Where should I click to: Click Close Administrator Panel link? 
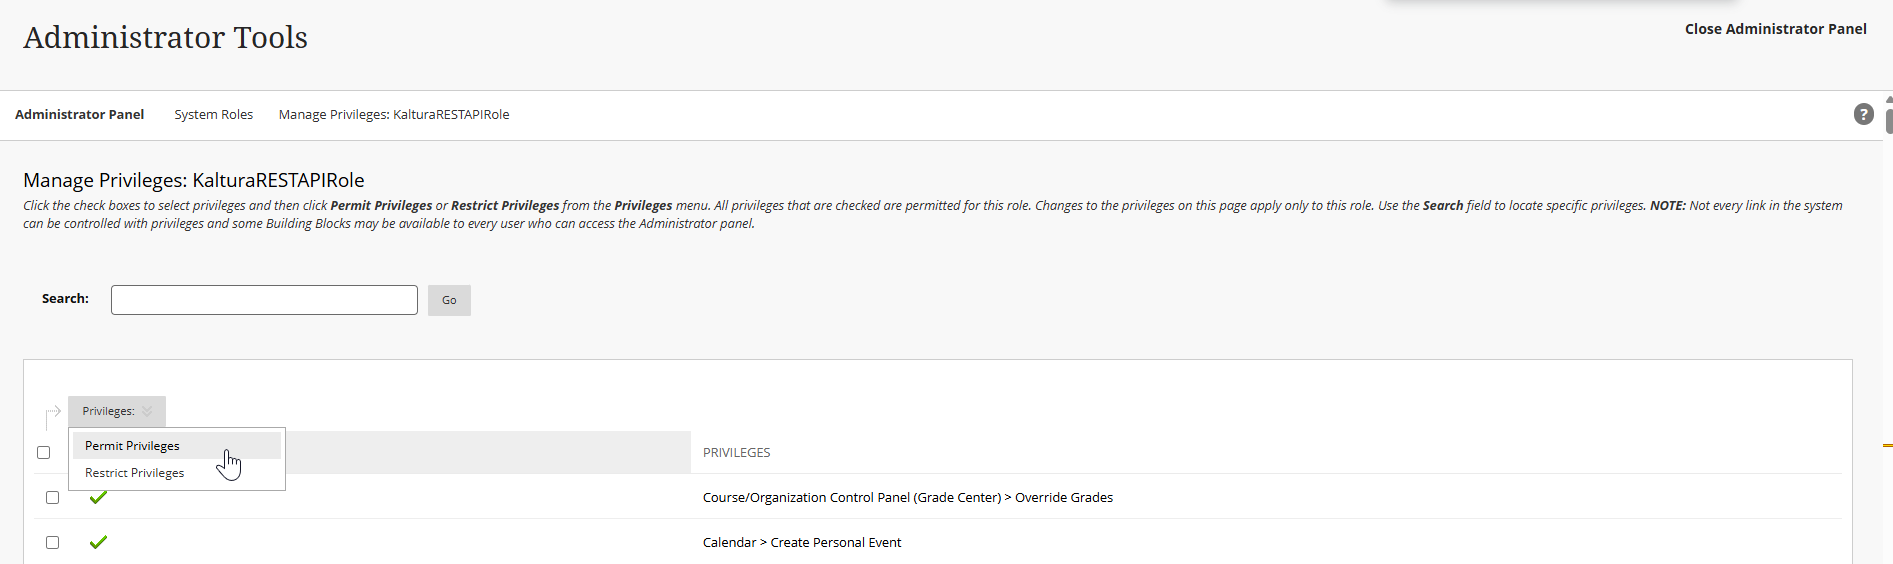pos(1775,29)
